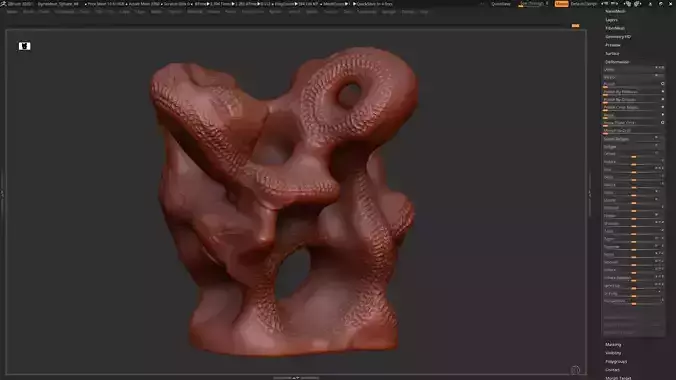Click the Twist deformation slider

tap(632, 232)
